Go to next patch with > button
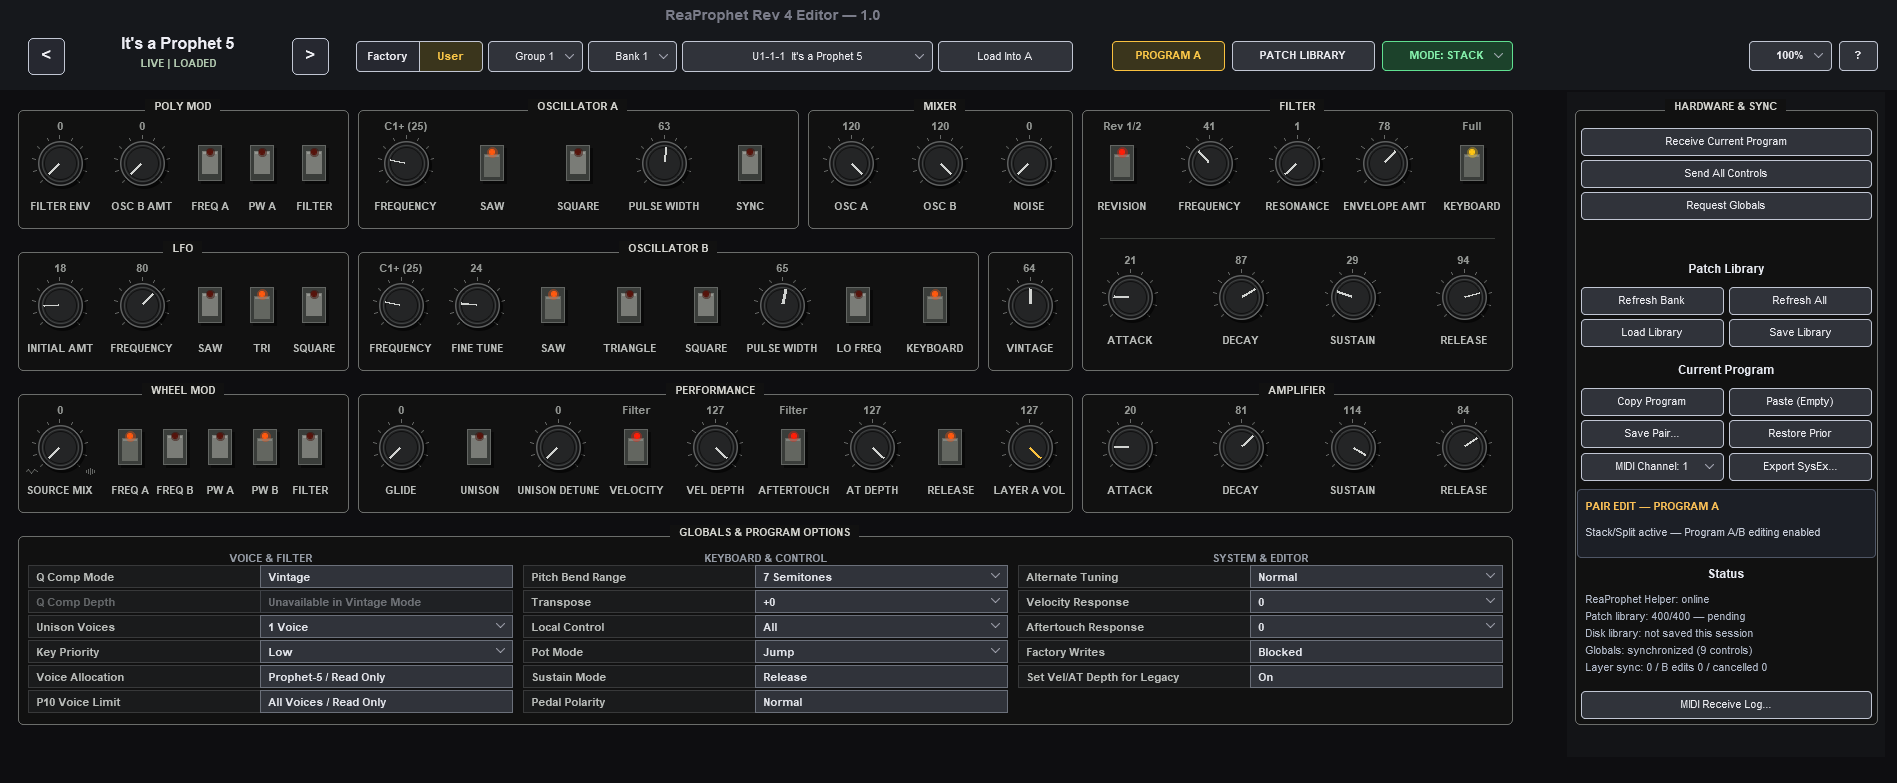The height and width of the screenshot is (783, 1897). point(310,56)
